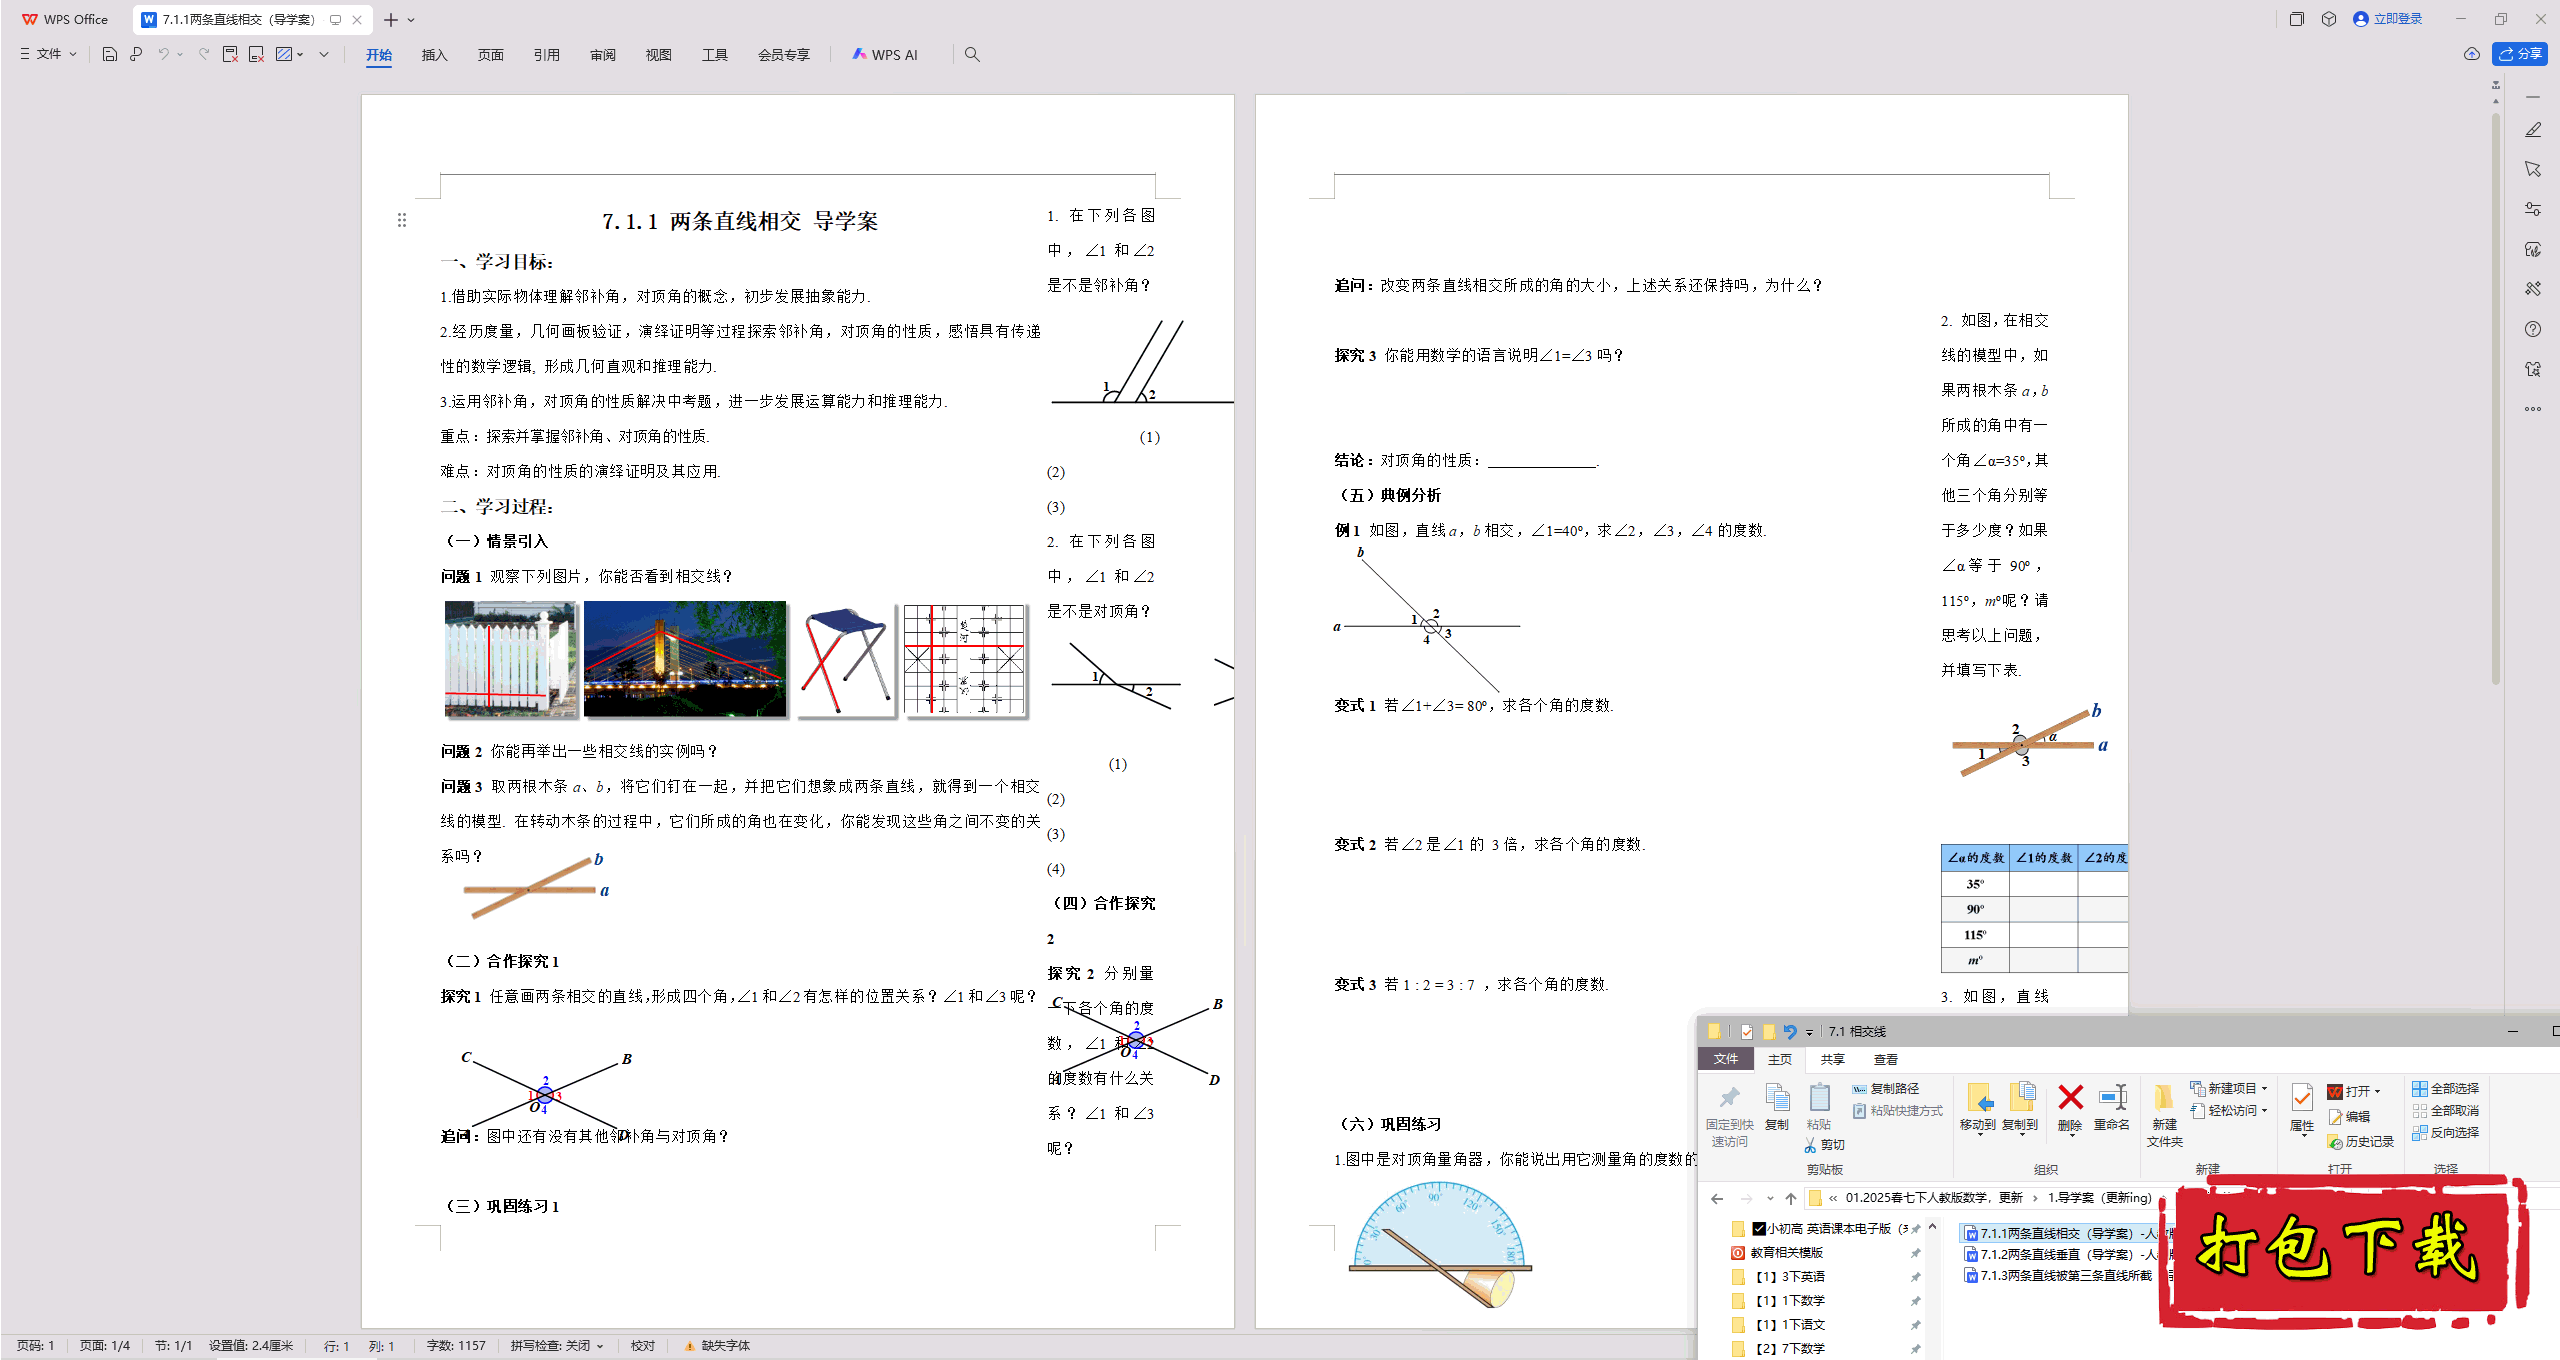The width and height of the screenshot is (2560, 1360).
Task: Open the 共享 tab in Explorer
Action: [1832, 1059]
